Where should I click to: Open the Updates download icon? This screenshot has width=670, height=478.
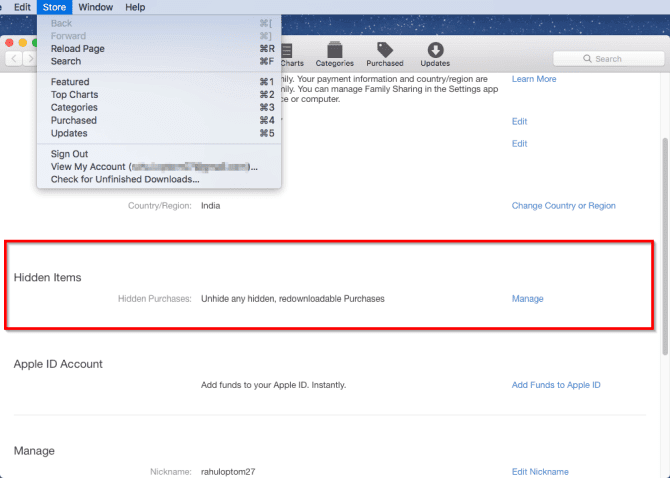(x=435, y=54)
